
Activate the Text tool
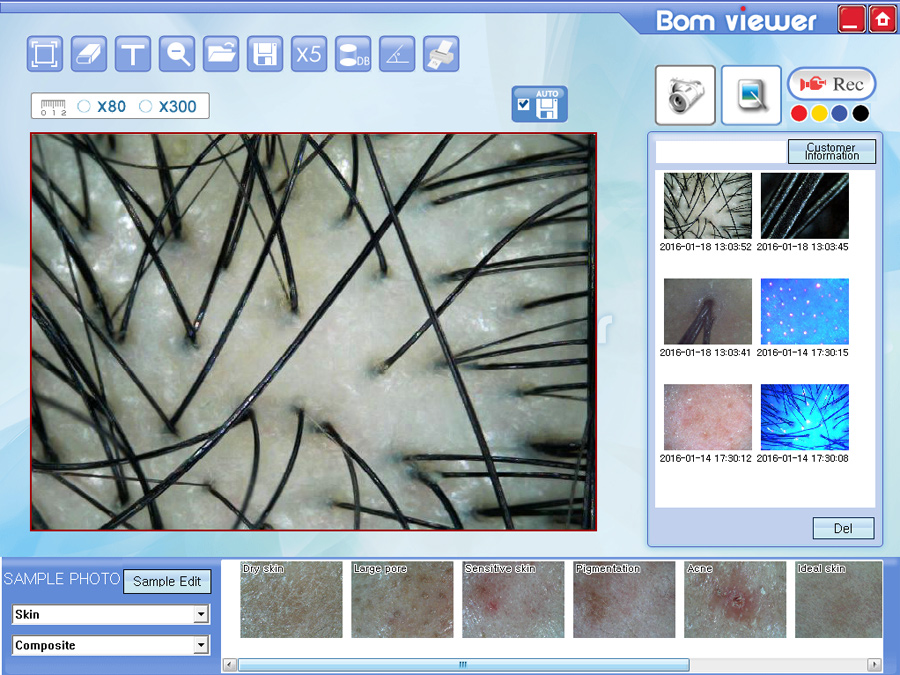point(133,54)
